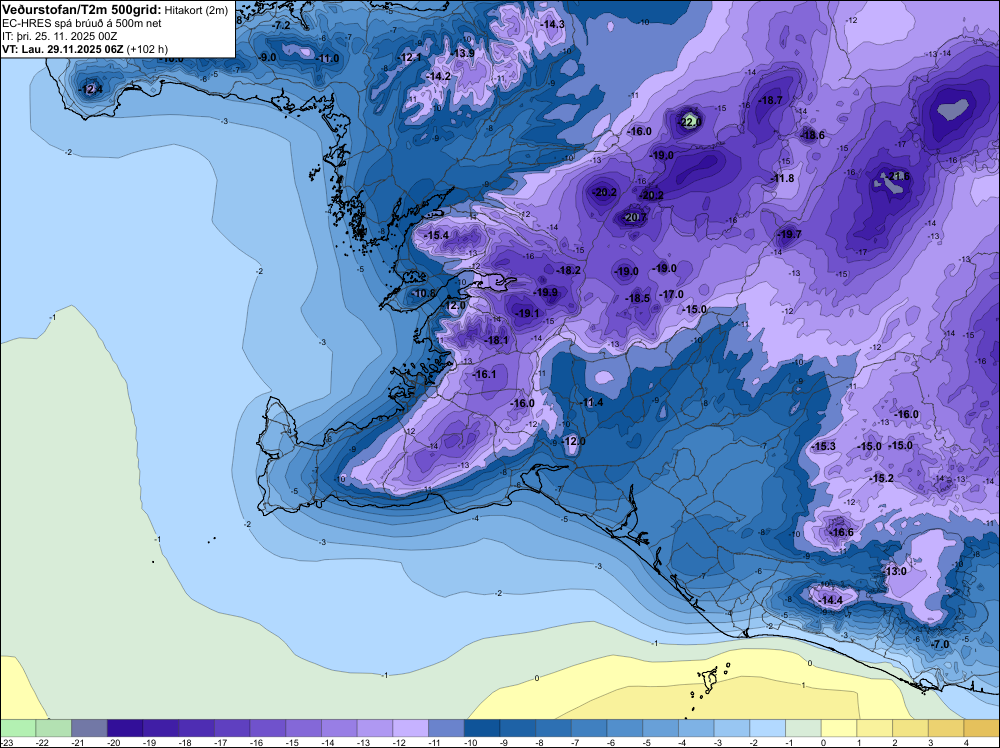This screenshot has width=1000, height=748.
Task: Select the legend swatch labeled -10
Action: [482, 728]
